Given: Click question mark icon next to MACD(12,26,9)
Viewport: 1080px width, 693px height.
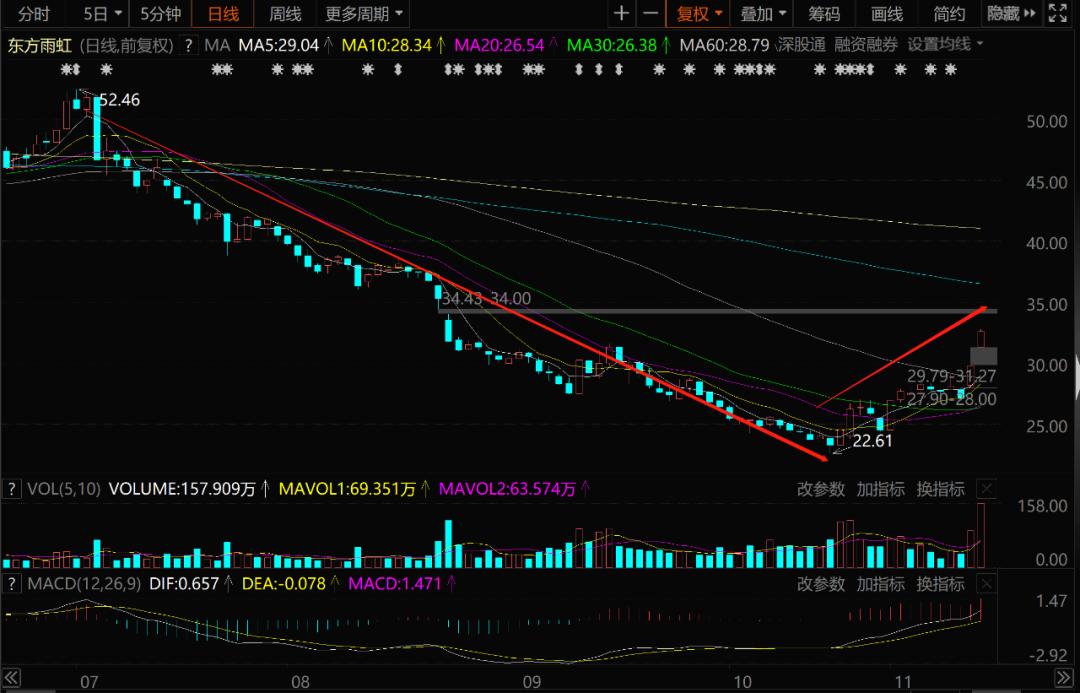Looking at the screenshot, I should 12,583.
